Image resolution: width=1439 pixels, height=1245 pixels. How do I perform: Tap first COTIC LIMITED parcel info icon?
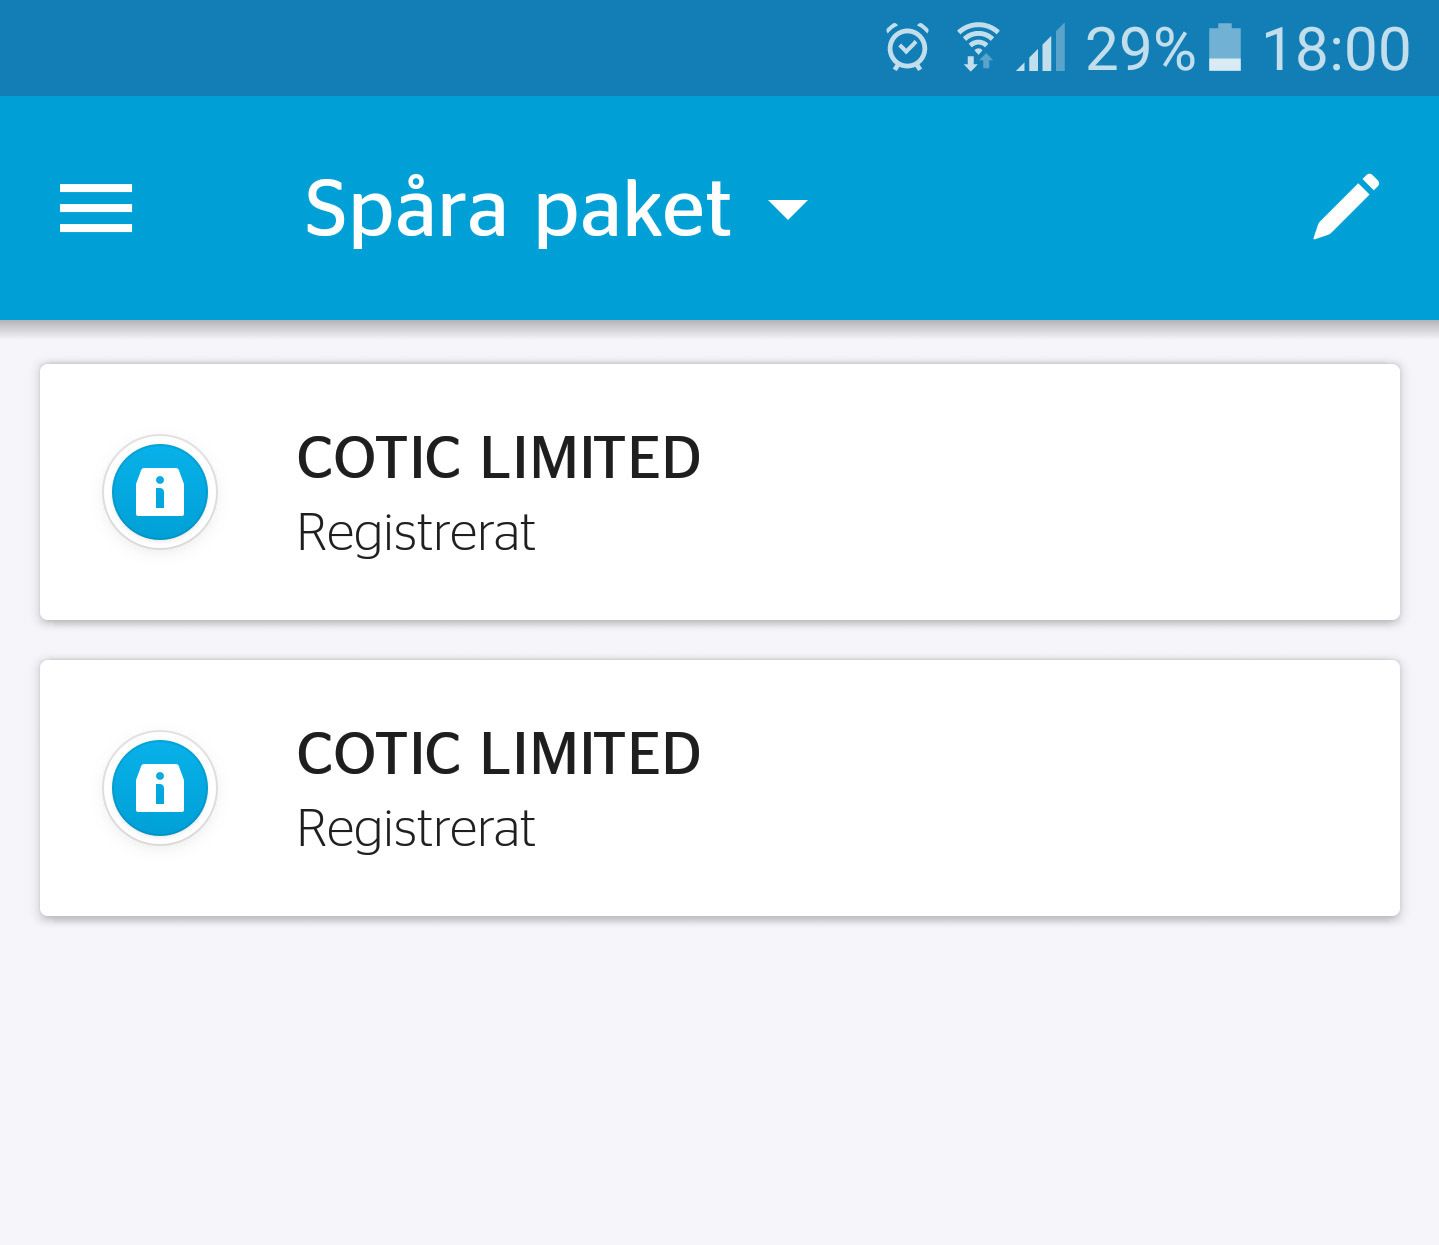pyautogui.click(x=160, y=492)
